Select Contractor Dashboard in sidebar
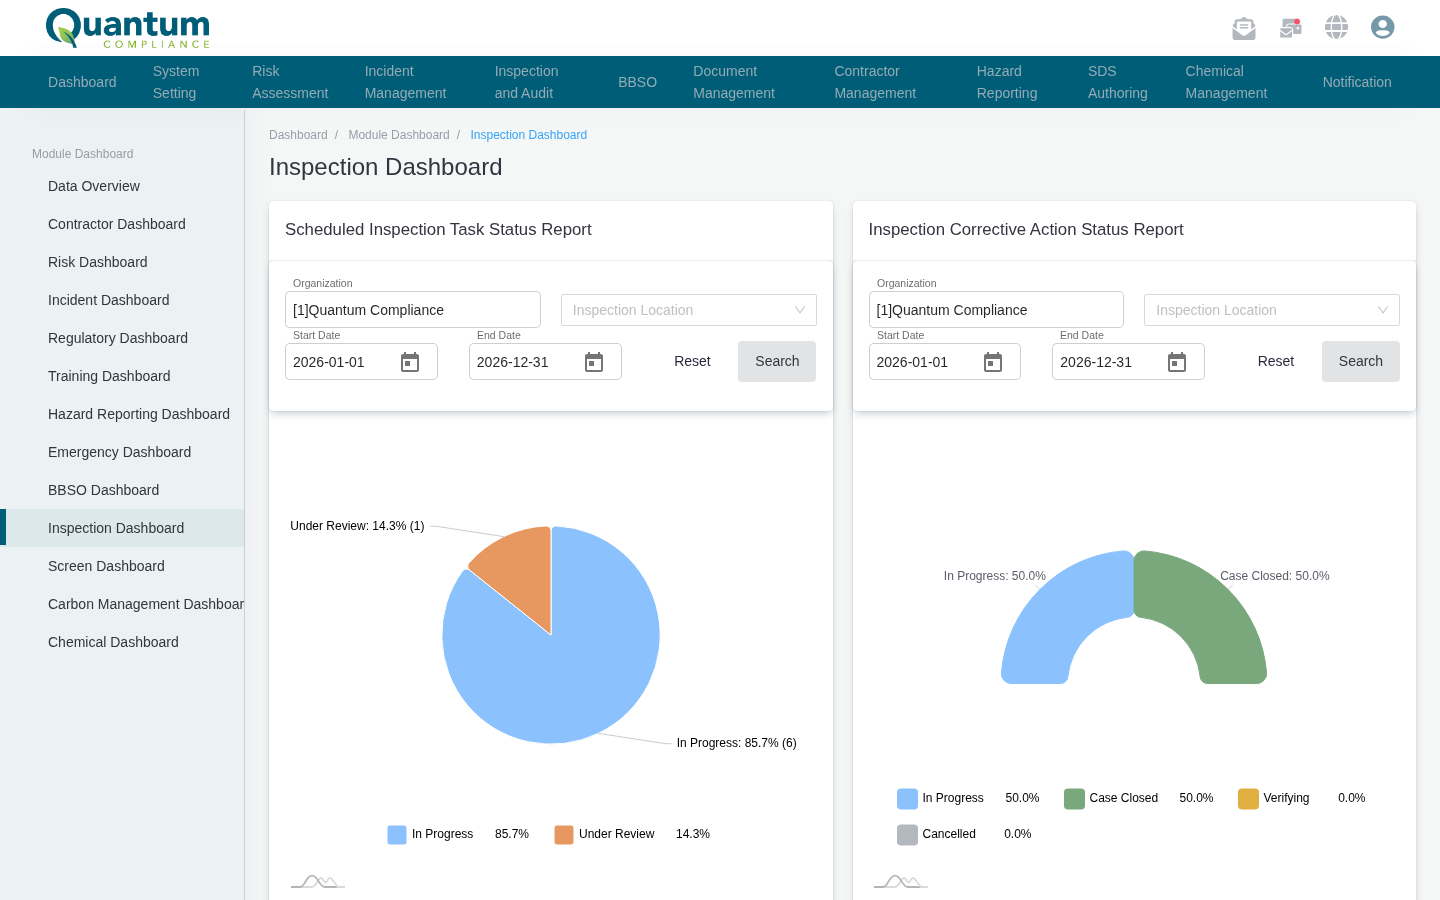 click(x=122, y=224)
